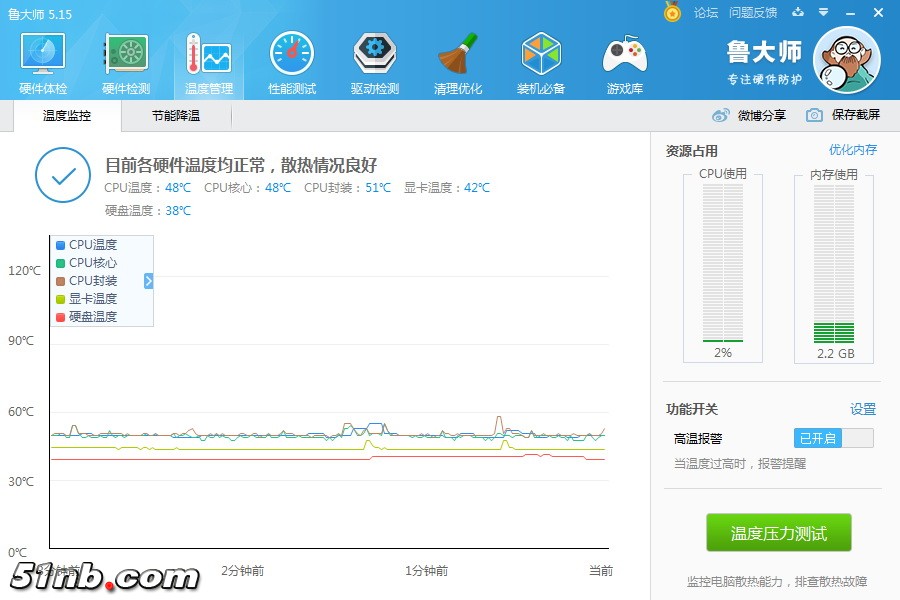Toggle the 高温报警 switch labeled 已开启
900x600 pixels.
(833, 438)
